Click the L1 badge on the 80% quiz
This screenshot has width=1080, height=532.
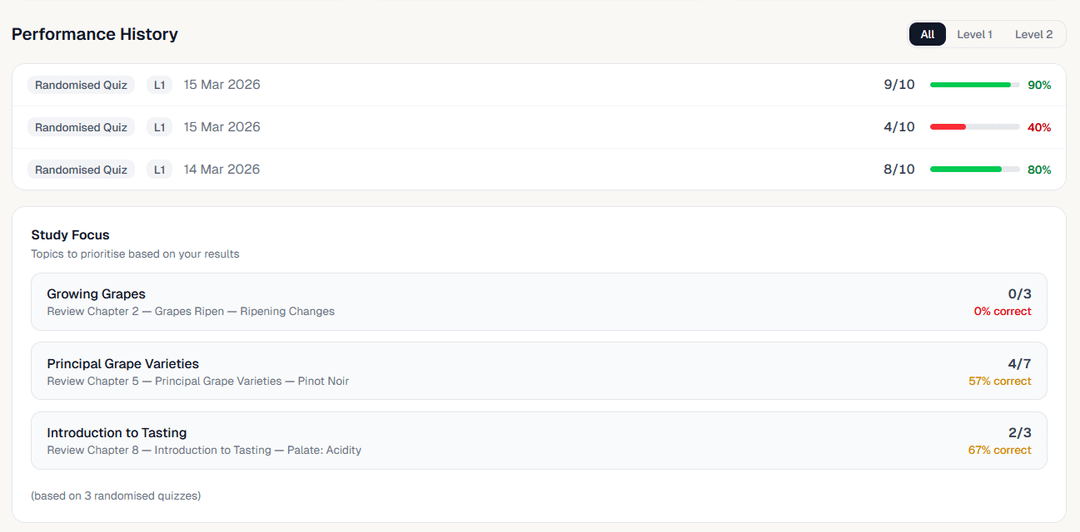(159, 170)
